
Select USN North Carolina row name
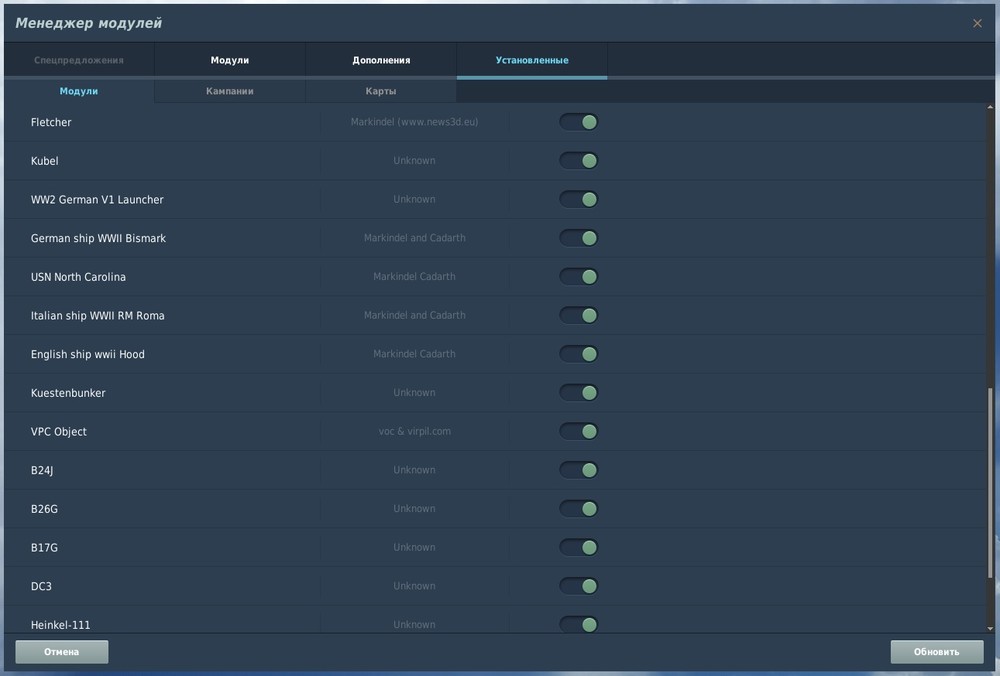(x=78, y=277)
